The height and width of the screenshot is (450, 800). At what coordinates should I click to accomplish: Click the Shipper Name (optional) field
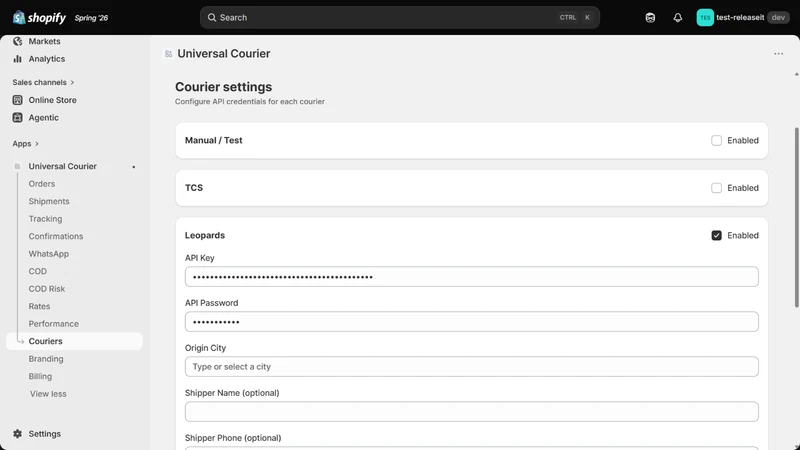click(x=471, y=412)
